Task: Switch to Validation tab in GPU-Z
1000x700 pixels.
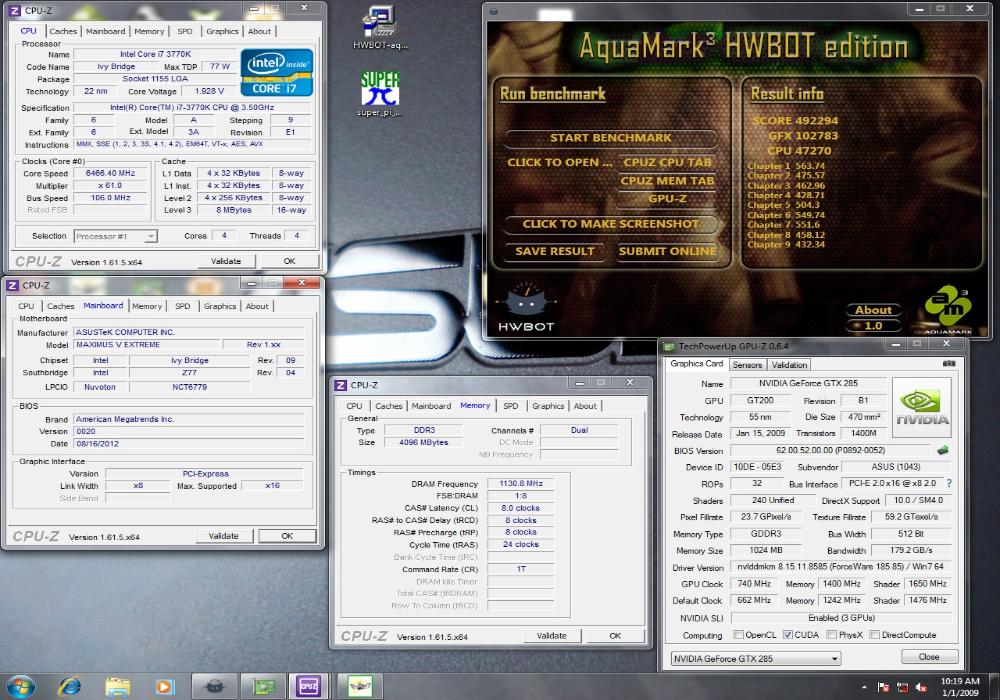Action: pyautogui.click(x=789, y=365)
